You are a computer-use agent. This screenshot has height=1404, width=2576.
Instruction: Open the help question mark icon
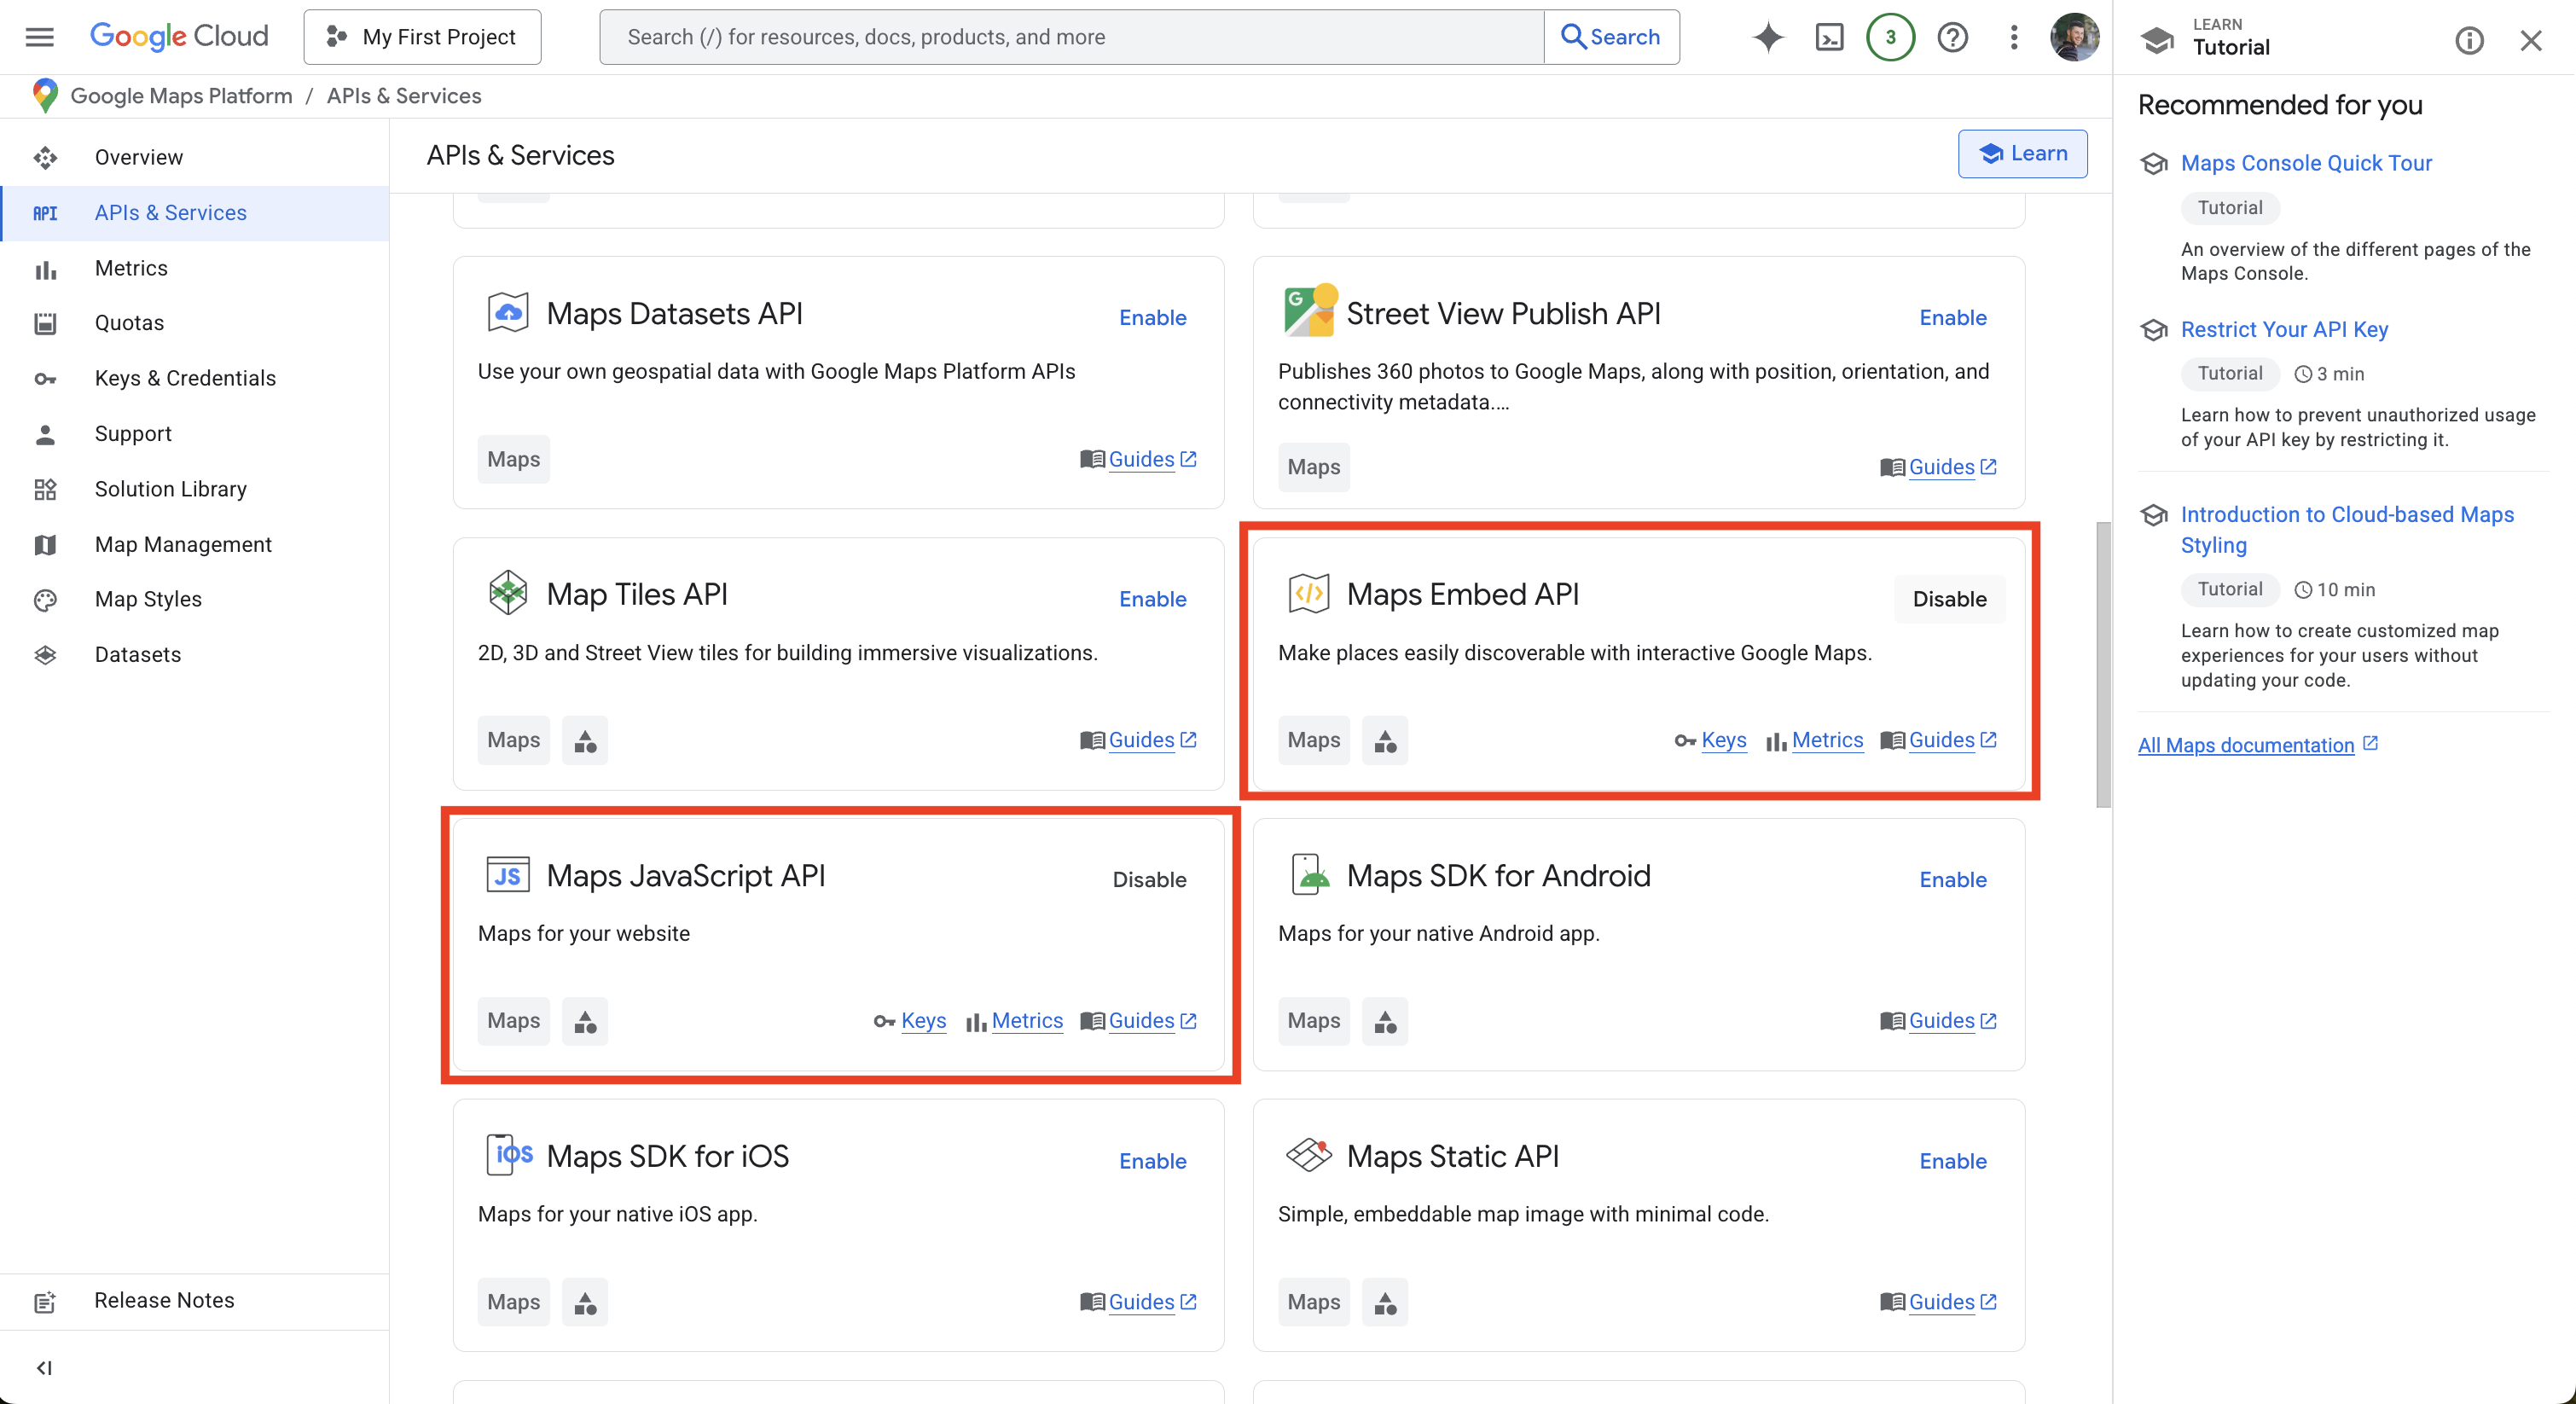tap(1952, 37)
